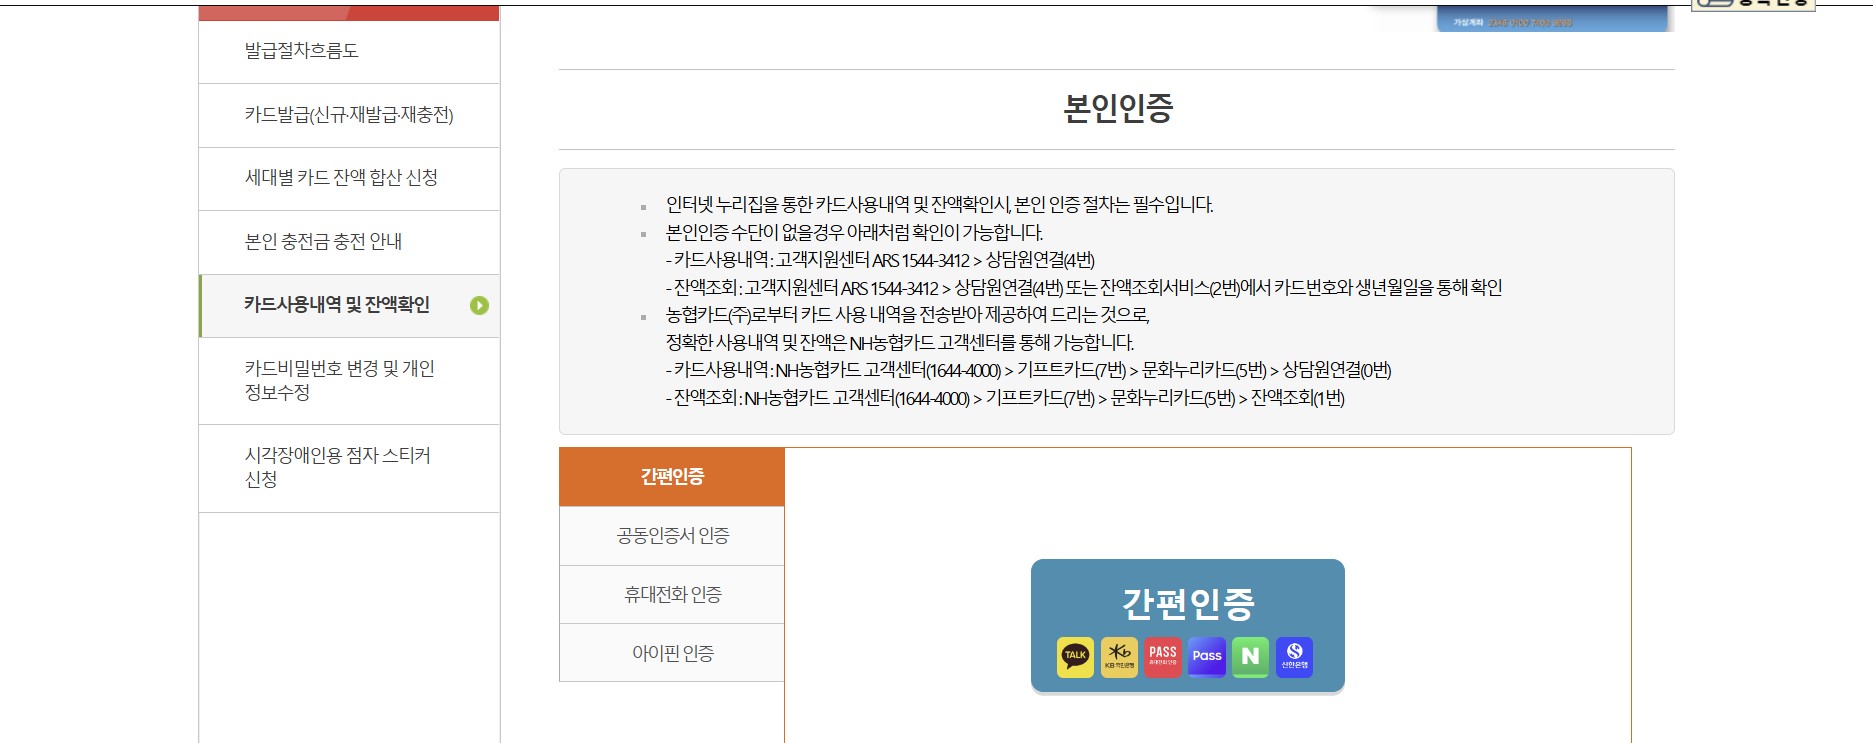The width and height of the screenshot is (1873, 743).
Task: Click the line 정확한 사용내역 및 잔액은 NH농협카드 고객센터를
Action: coord(900,343)
